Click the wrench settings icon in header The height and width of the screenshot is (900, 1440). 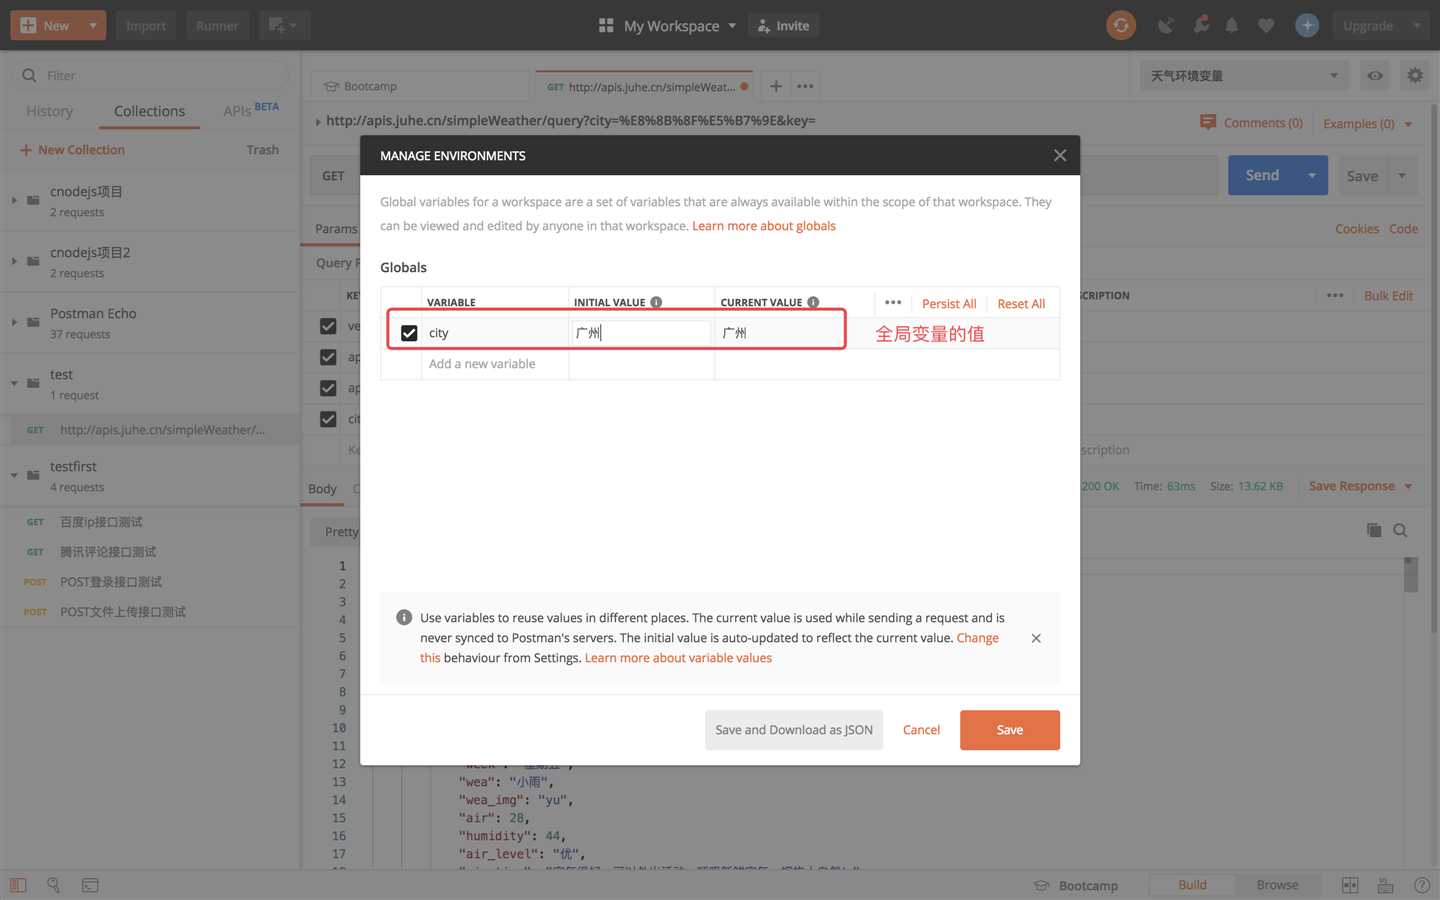point(1201,25)
